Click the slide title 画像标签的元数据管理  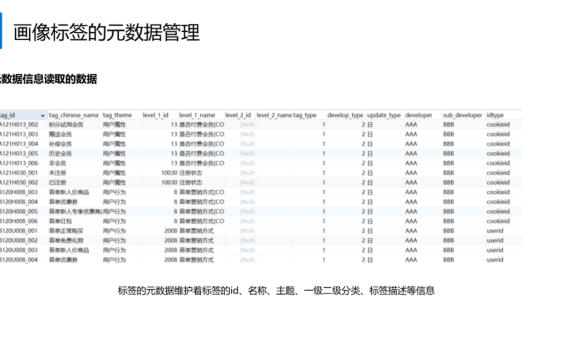pyautogui.click(x=107, y=32)
